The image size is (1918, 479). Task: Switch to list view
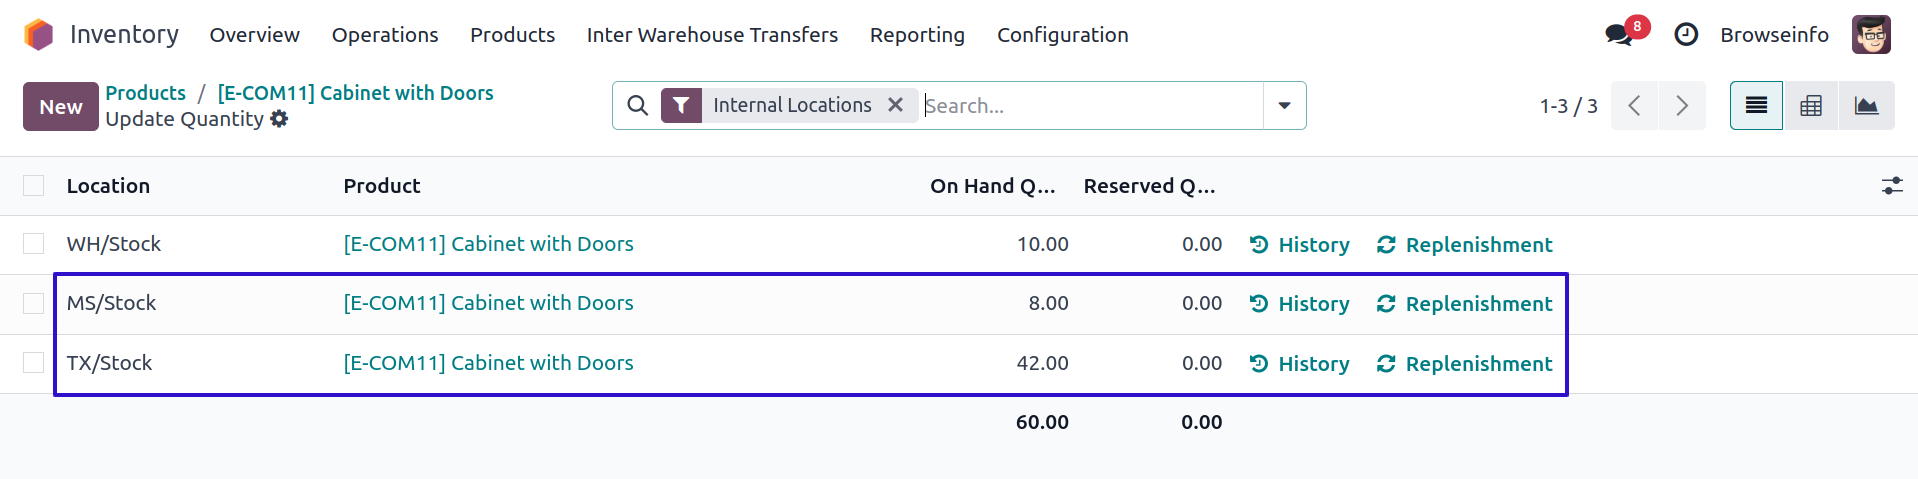pyautogui.click(x=1756, y=106)
